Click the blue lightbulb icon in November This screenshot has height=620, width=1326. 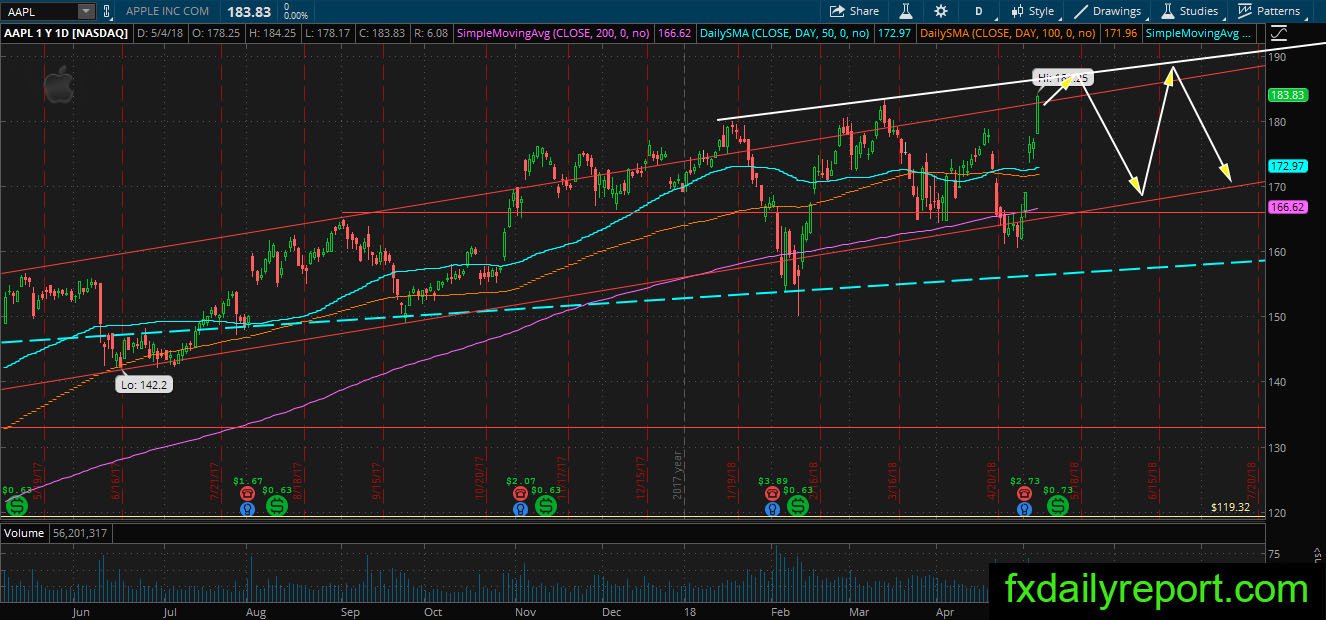(x=519, y=509)
